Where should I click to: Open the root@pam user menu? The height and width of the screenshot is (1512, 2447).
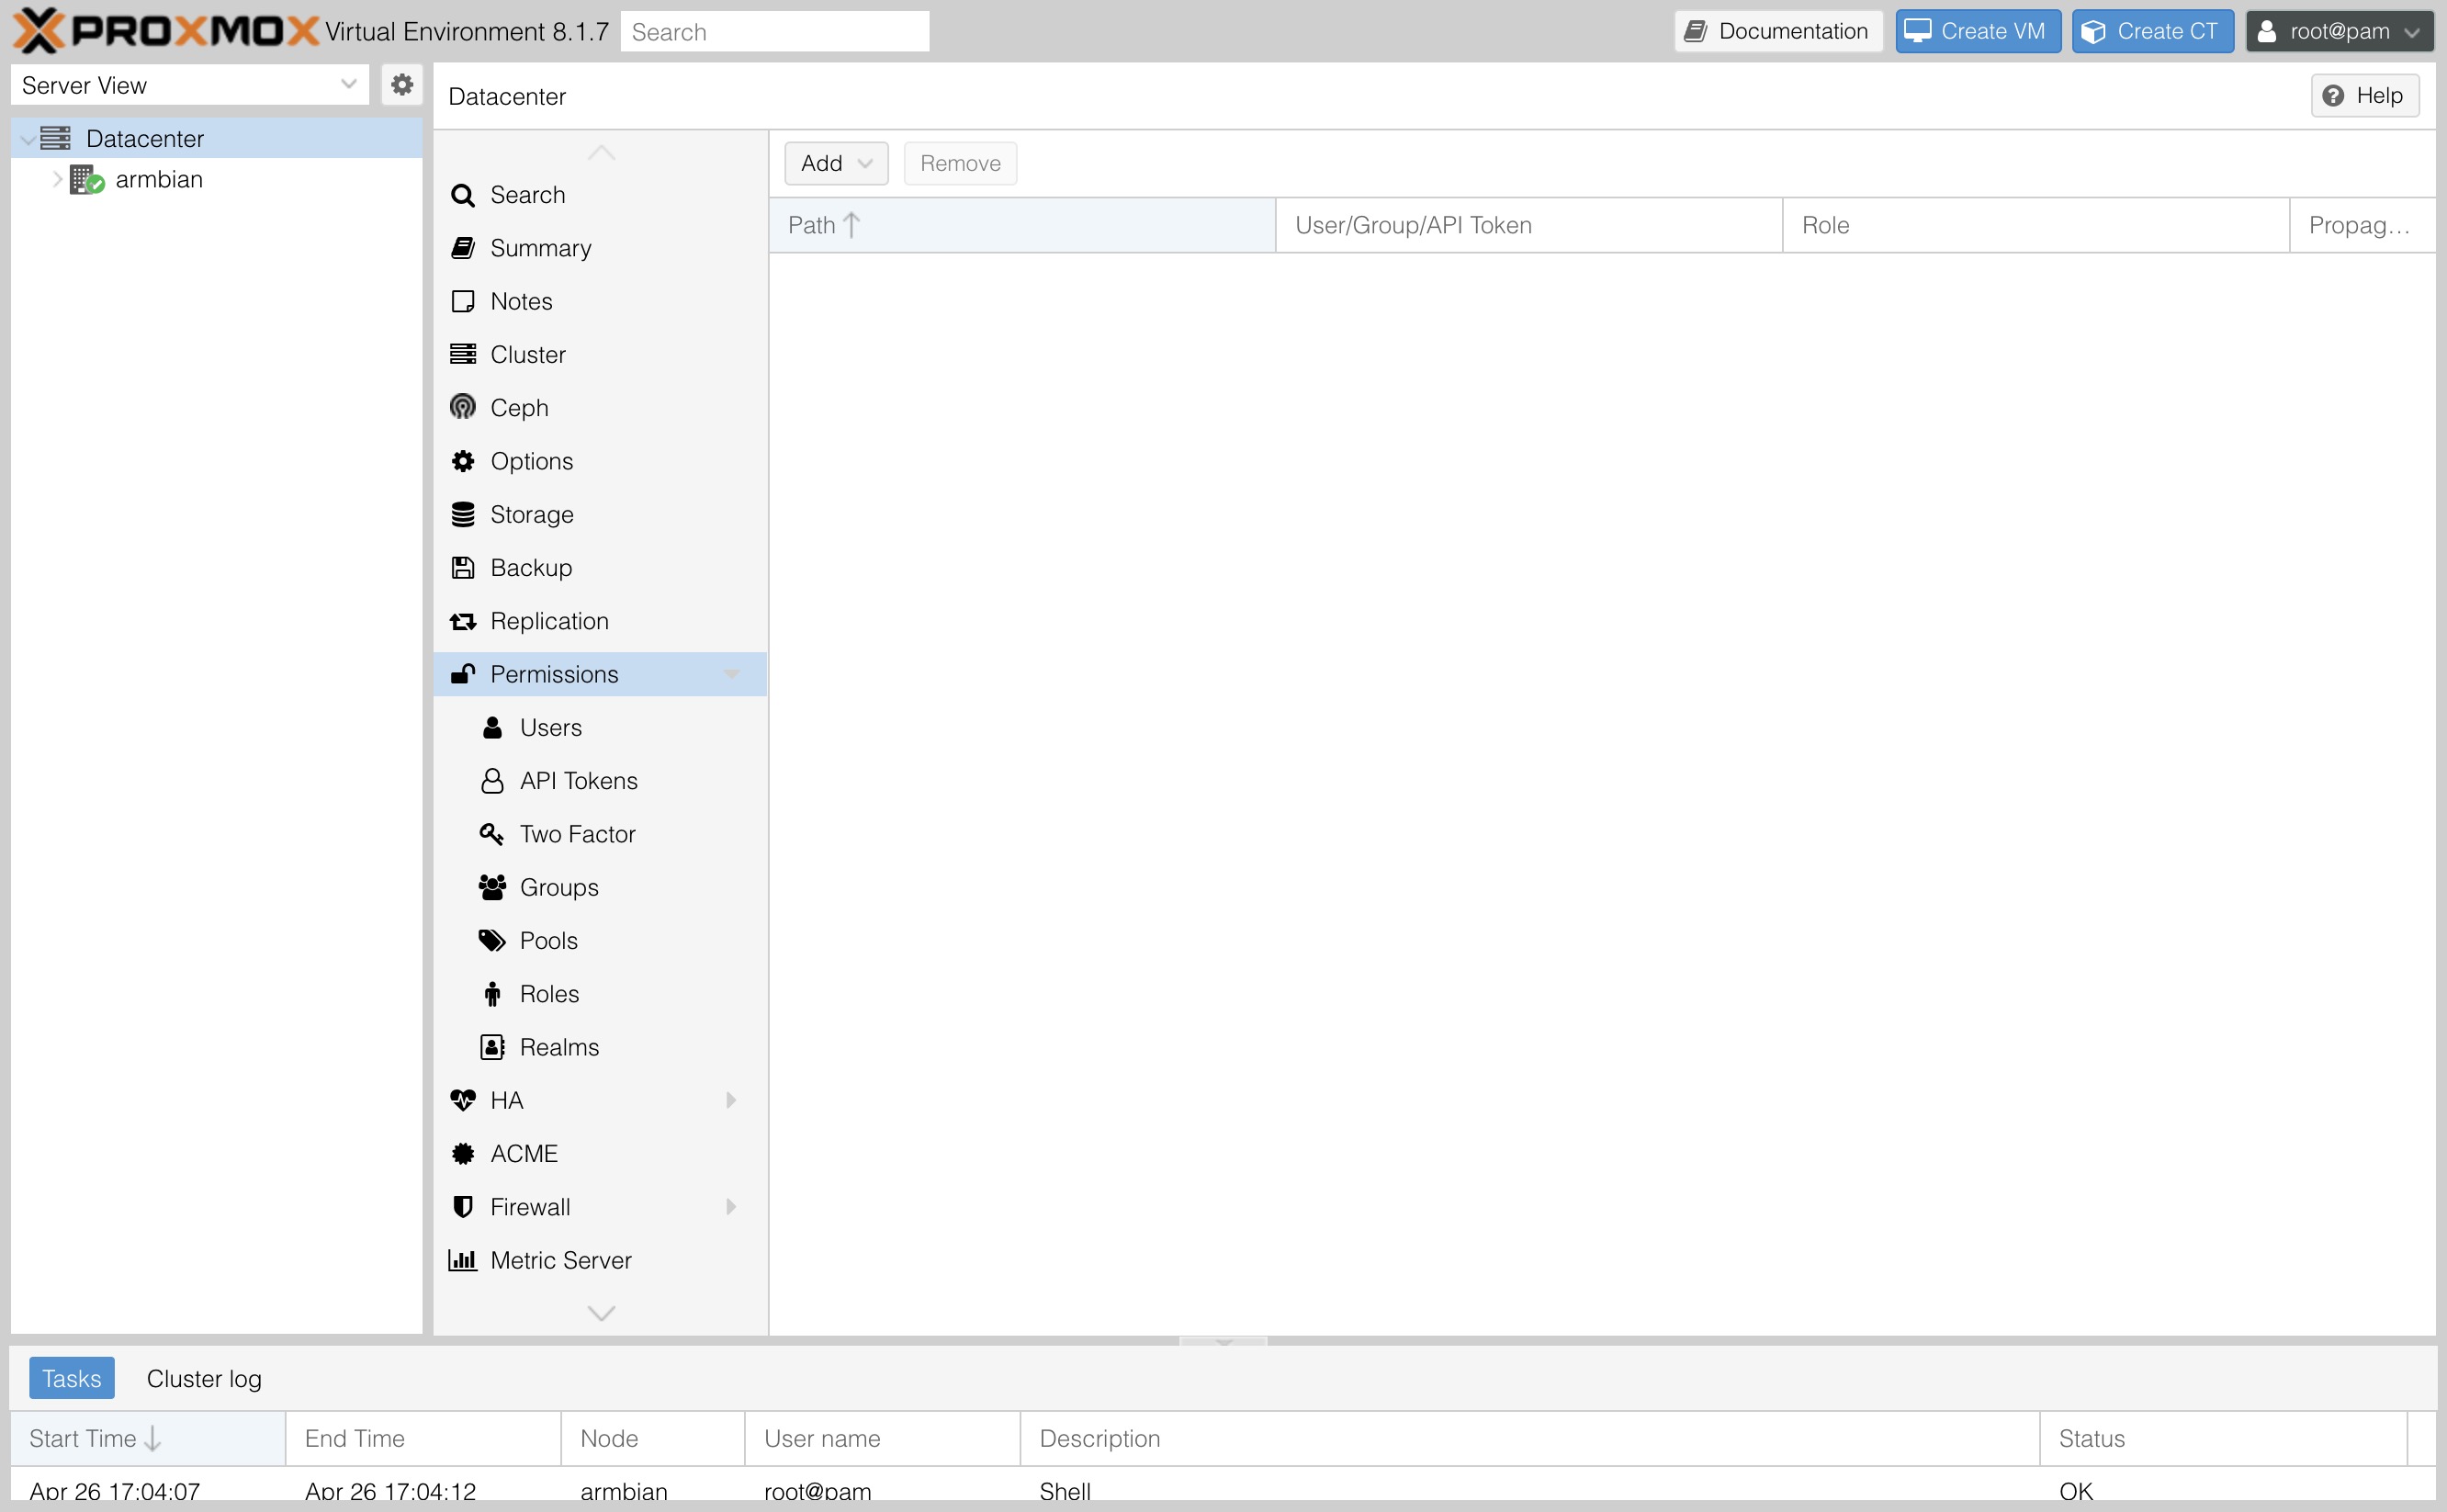tap(2339, 31)
